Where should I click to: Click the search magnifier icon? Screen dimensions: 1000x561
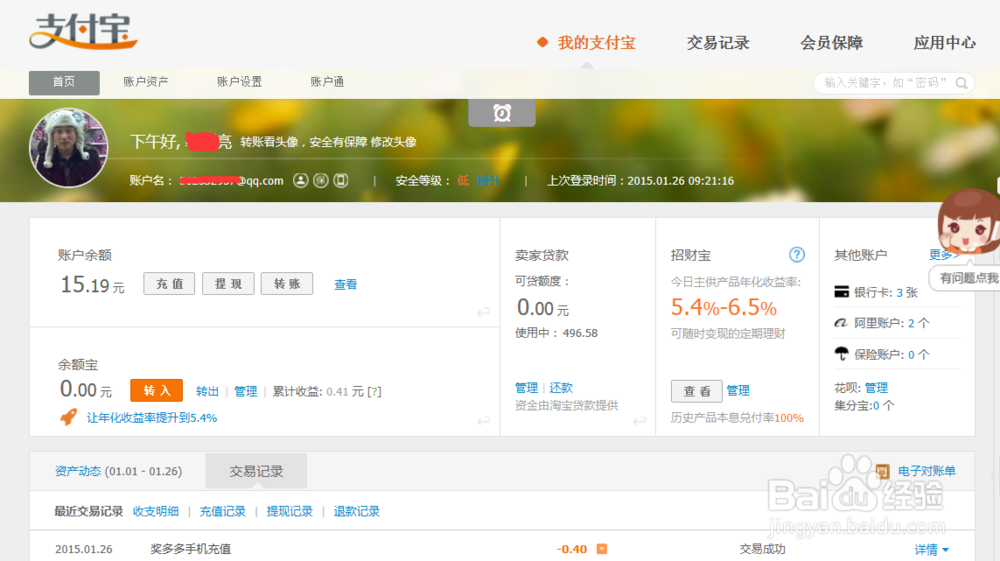961,83
